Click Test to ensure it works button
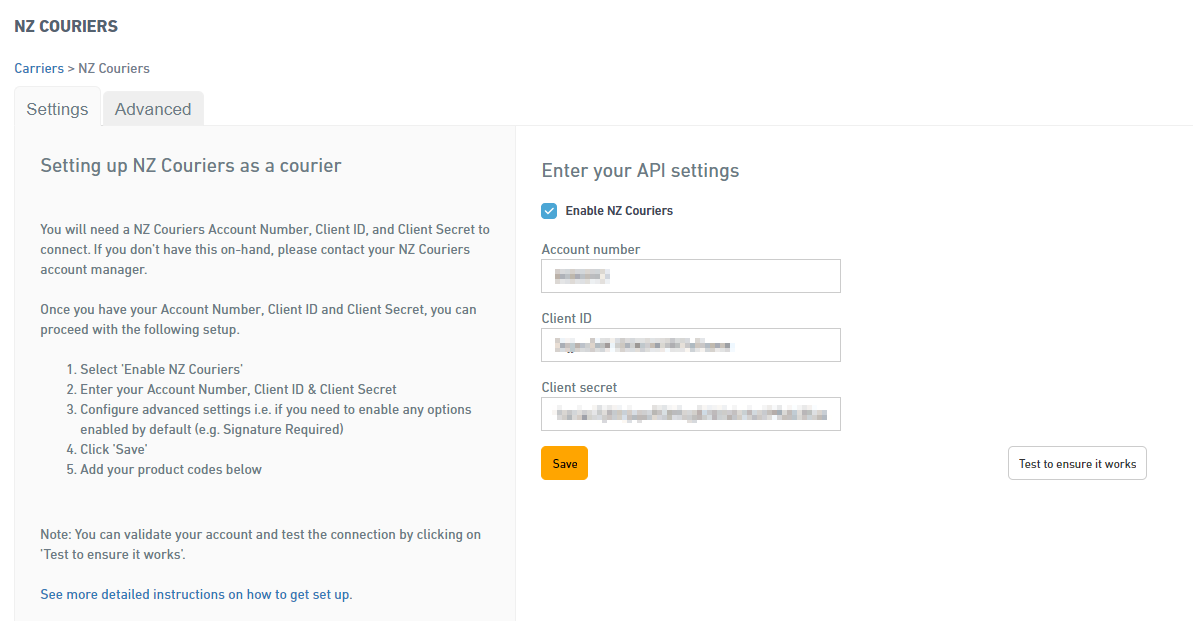 pyautogui.click(x=1077, y=463)
